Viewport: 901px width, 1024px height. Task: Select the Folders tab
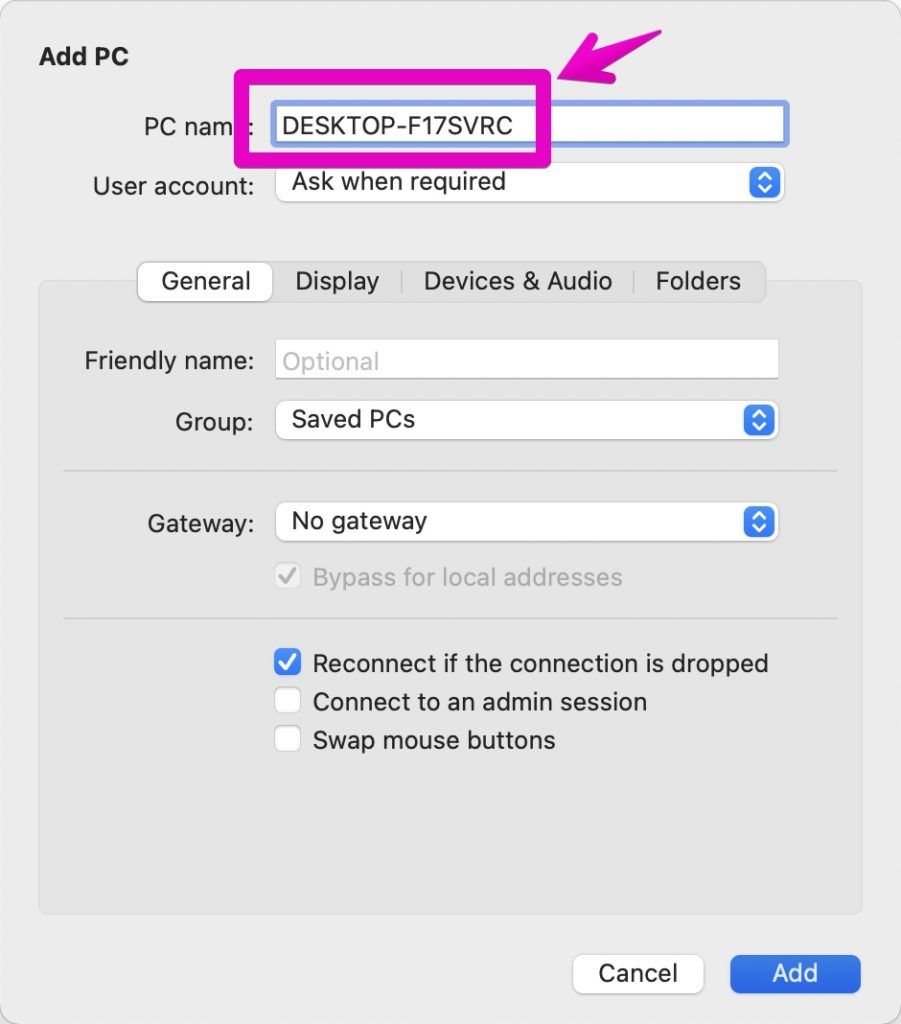pyautogui.click(x=698, y=281)
